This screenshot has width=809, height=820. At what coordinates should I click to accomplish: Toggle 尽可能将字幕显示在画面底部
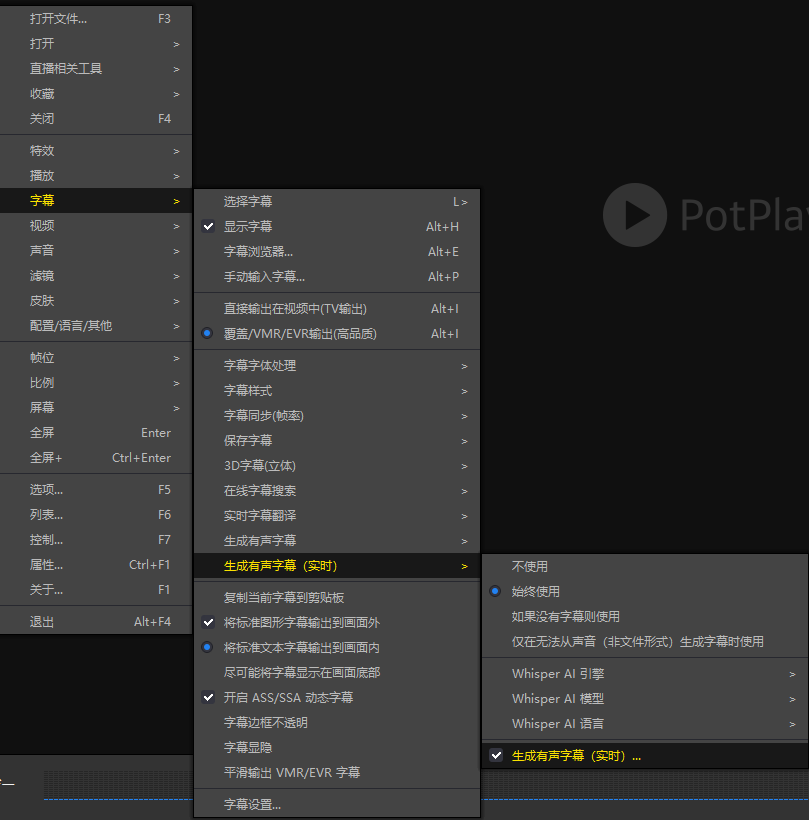337,673
